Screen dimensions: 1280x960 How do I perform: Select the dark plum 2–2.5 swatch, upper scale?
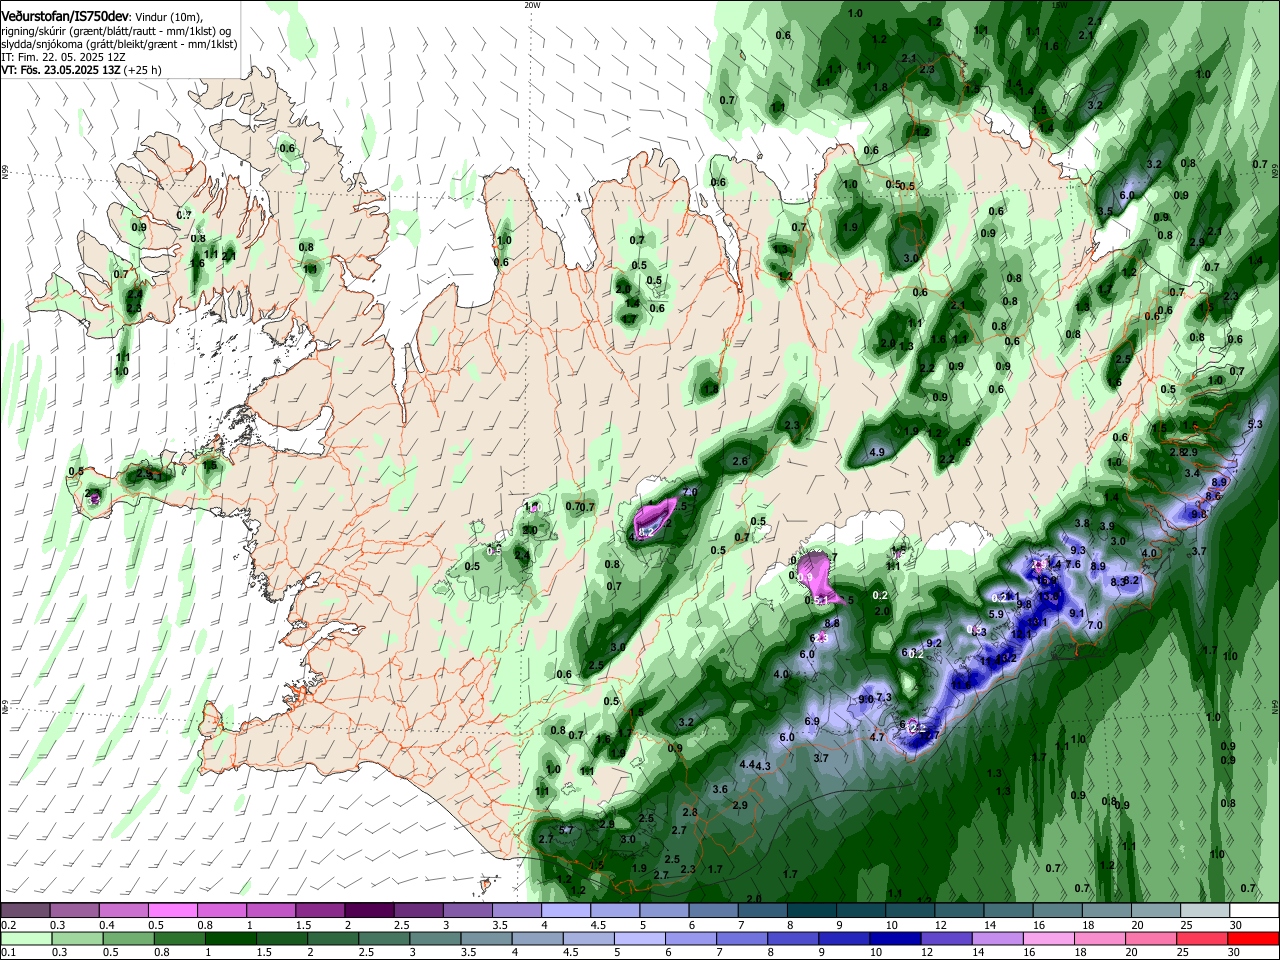tap(369, 911)
